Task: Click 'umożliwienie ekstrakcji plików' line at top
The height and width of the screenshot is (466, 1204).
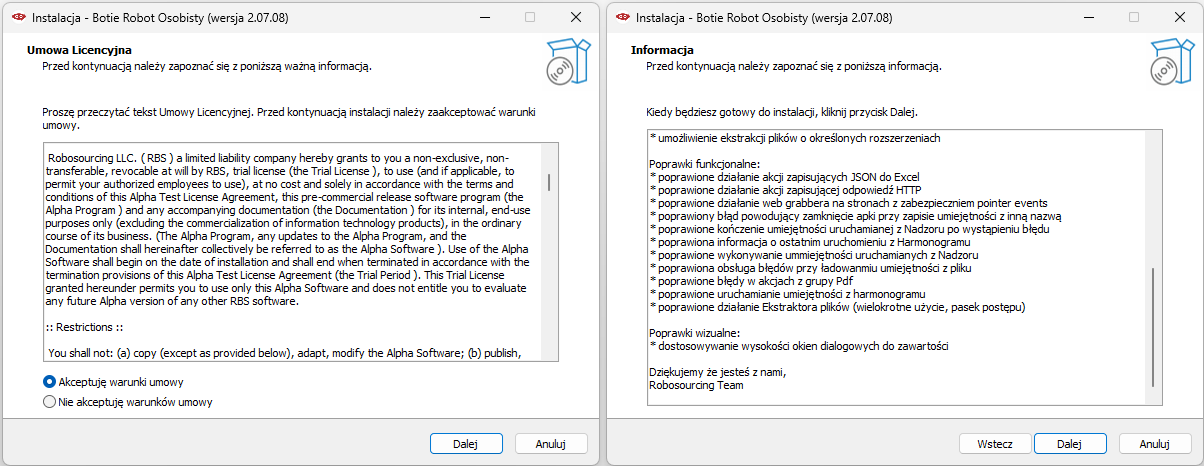Action: click(795, 138)
